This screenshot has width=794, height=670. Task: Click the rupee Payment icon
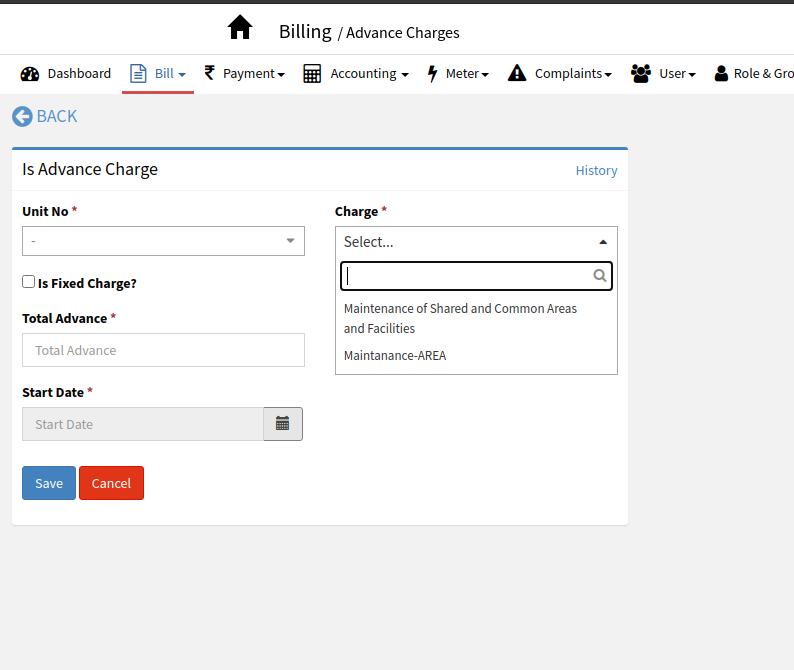[210, 73]
